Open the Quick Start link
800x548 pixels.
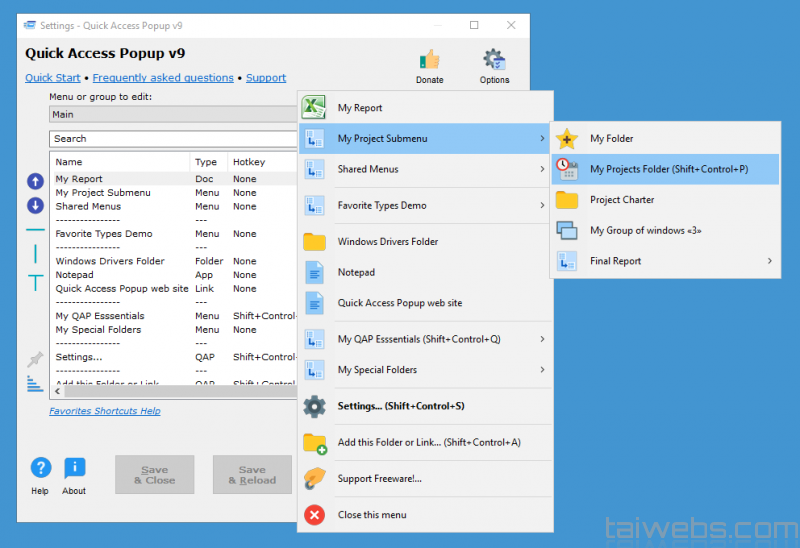53,78
